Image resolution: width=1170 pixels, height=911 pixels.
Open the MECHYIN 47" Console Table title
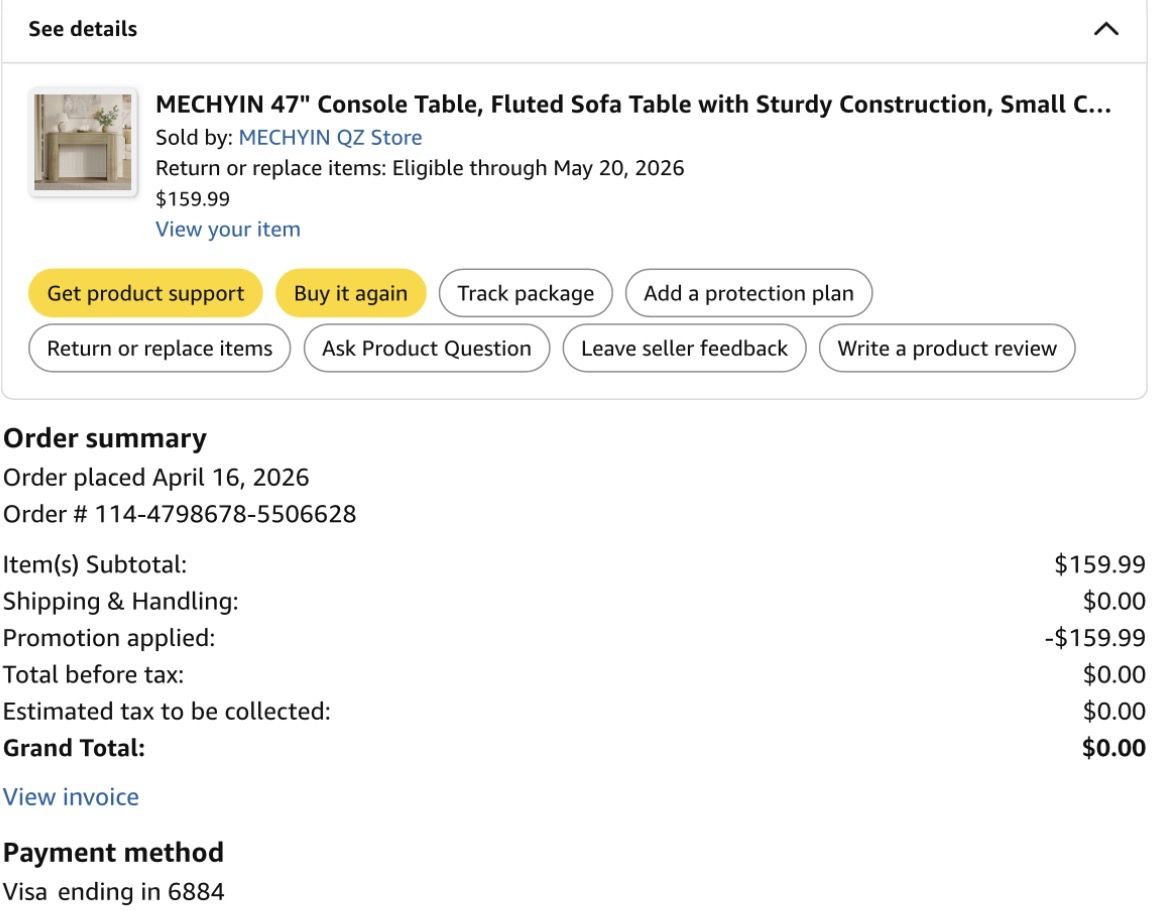633,105
